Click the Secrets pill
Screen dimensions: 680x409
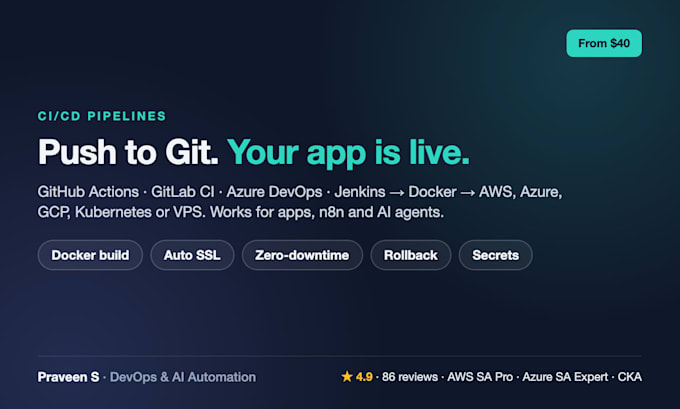point(495,255)
